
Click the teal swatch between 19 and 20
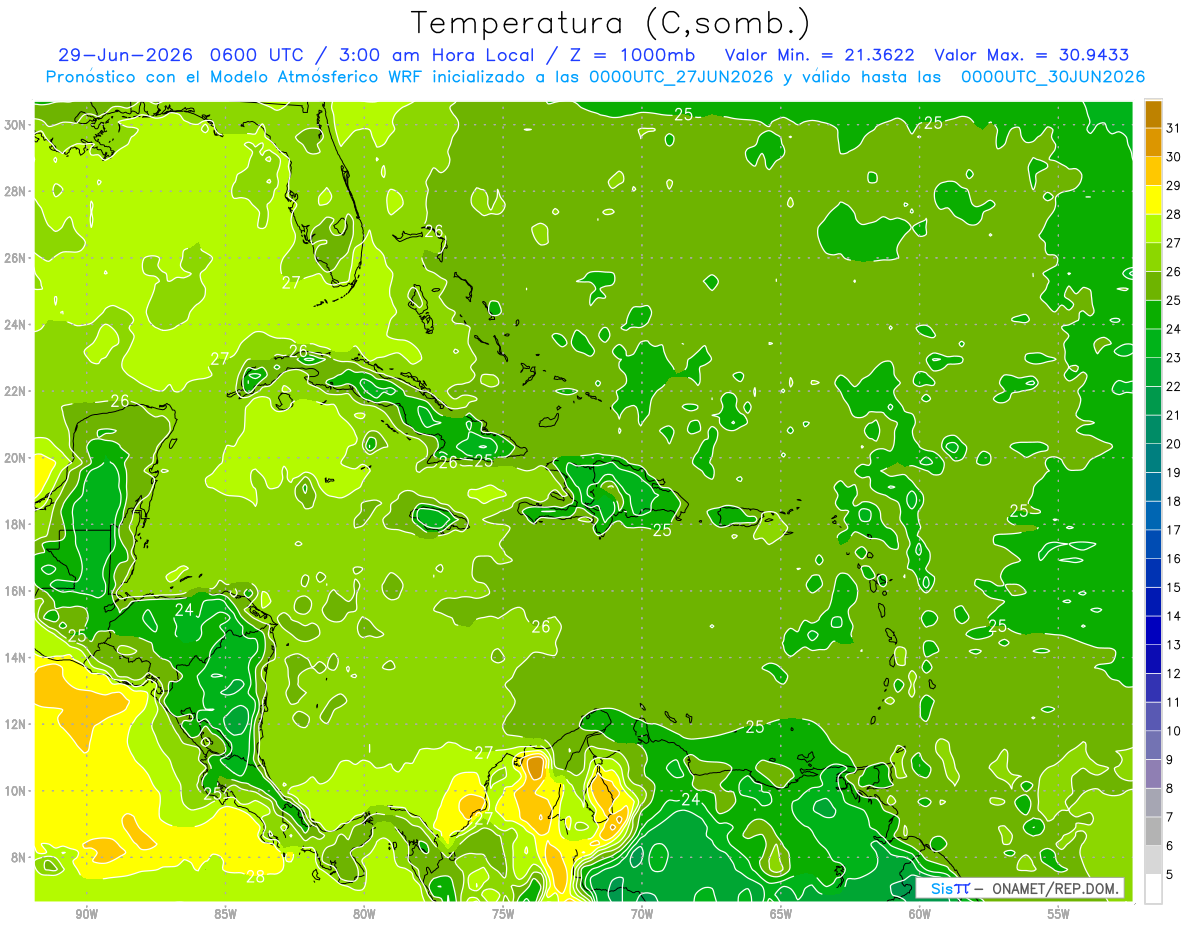click(1153, 459)
